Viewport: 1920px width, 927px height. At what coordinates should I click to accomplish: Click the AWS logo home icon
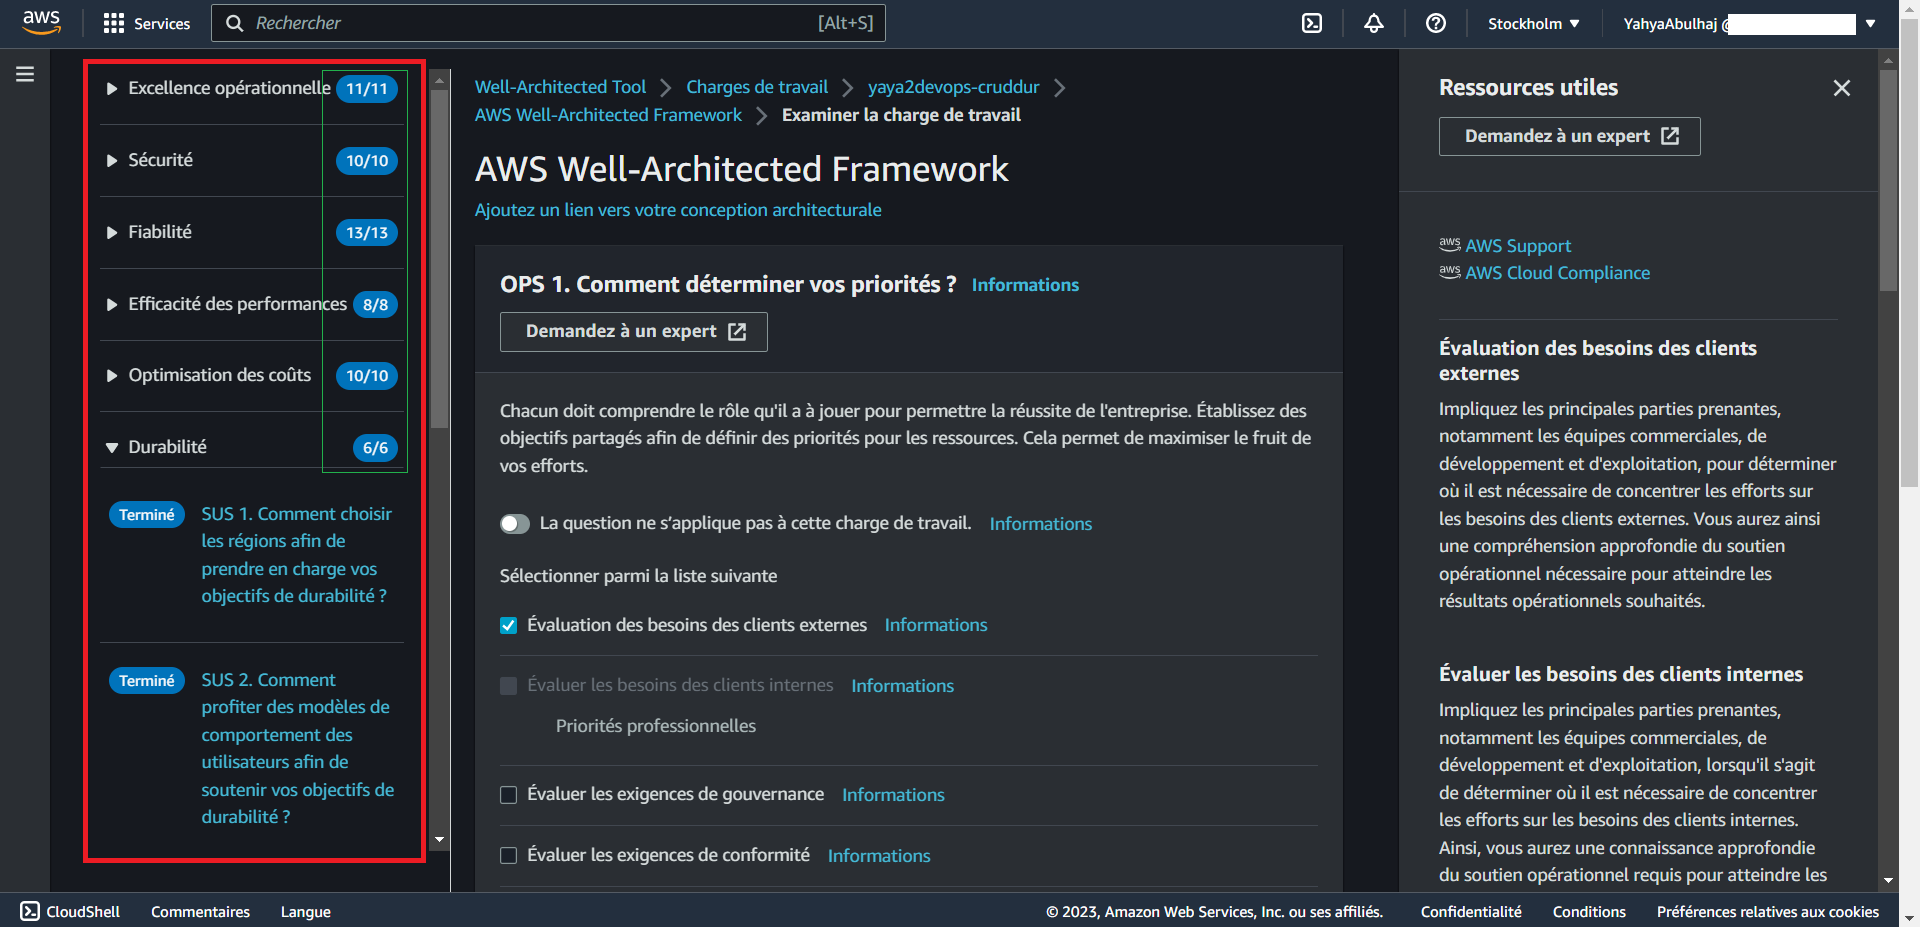coord(41,22)
